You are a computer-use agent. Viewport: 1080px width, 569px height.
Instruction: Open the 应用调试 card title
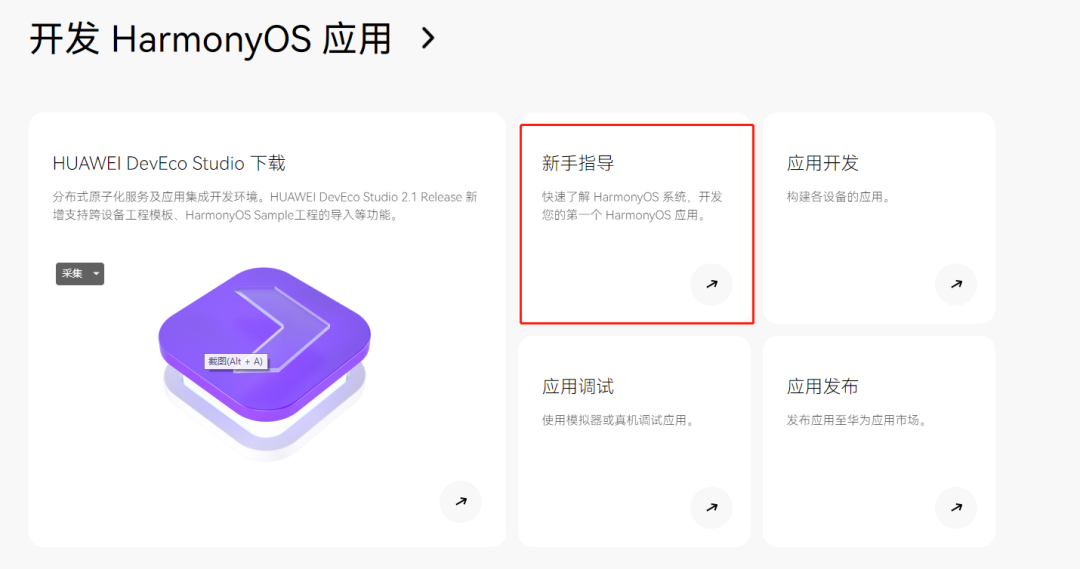point(578,386)
